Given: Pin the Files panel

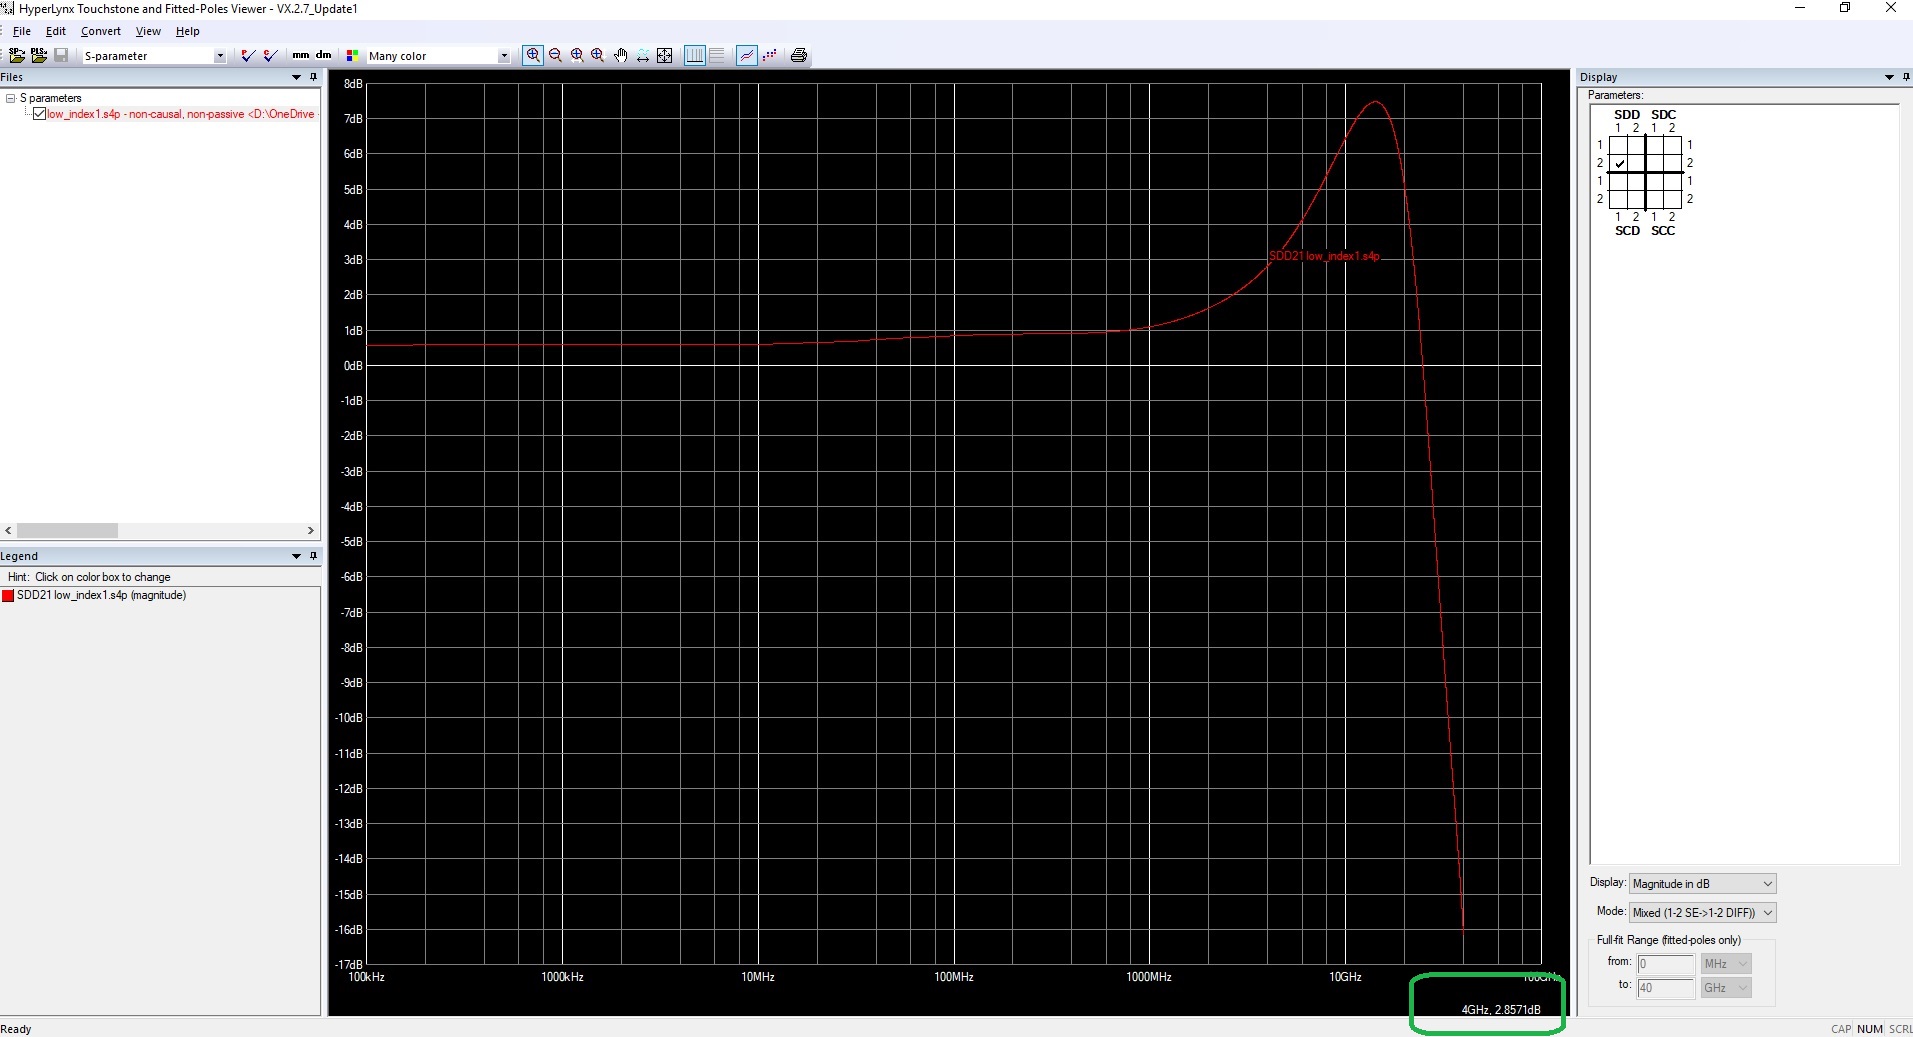Looking at the screenshot, I should tap(313, 77).
